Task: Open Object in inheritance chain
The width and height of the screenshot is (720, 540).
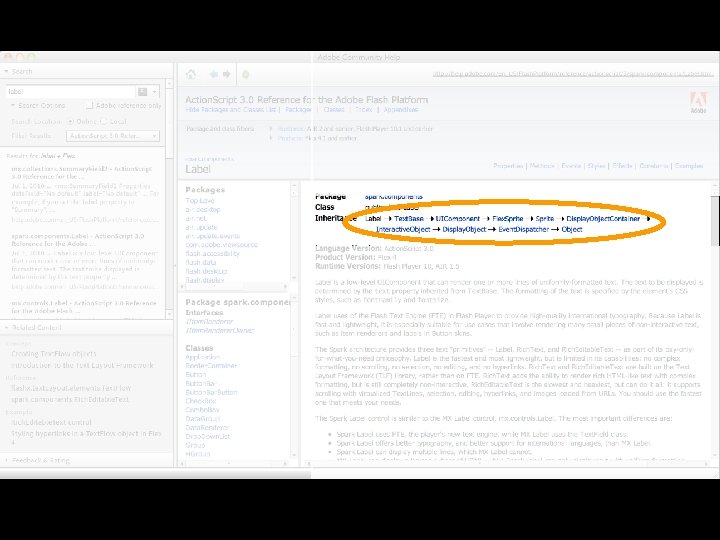Action: click(x=572, y=229)
